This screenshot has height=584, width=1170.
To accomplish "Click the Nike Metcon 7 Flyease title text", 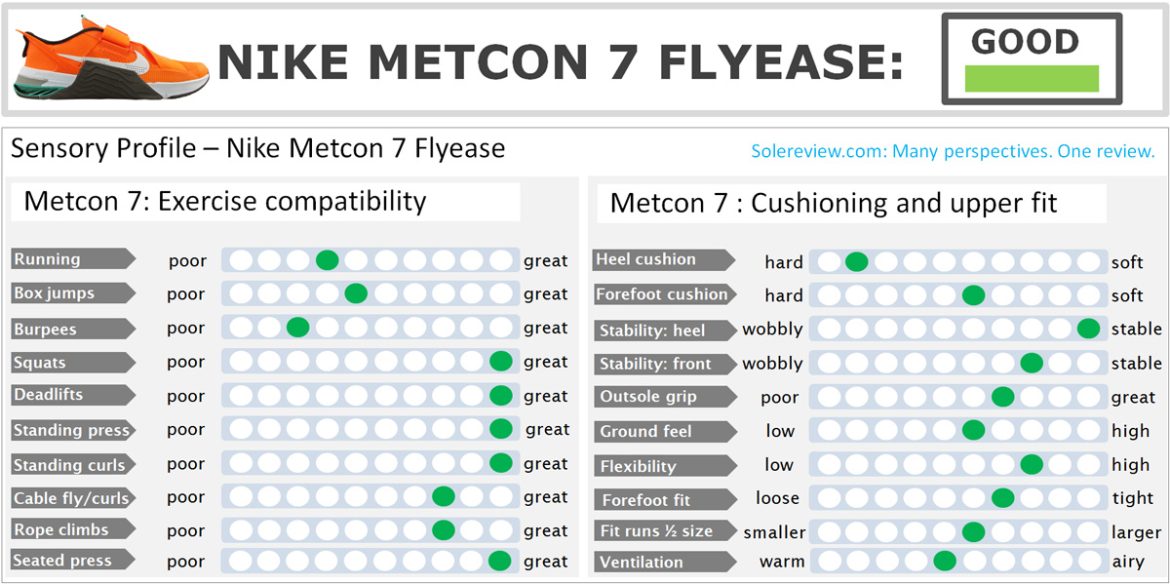I will click(x=560, y=64).
